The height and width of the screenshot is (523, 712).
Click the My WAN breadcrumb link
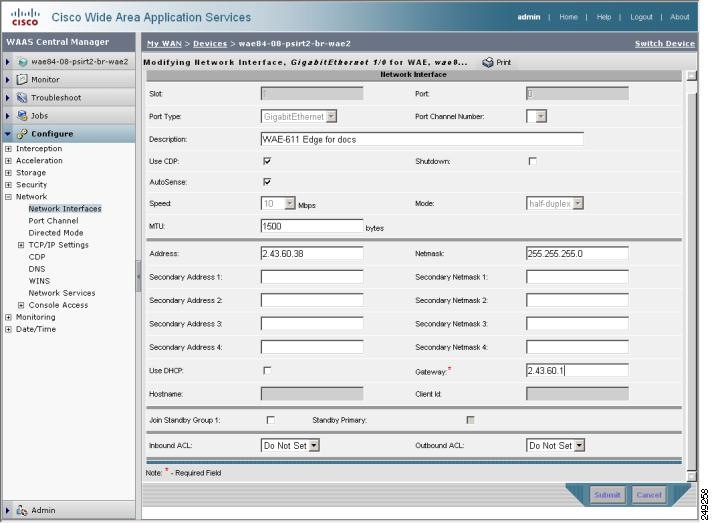pyautogui.click(x=164, y=44)
